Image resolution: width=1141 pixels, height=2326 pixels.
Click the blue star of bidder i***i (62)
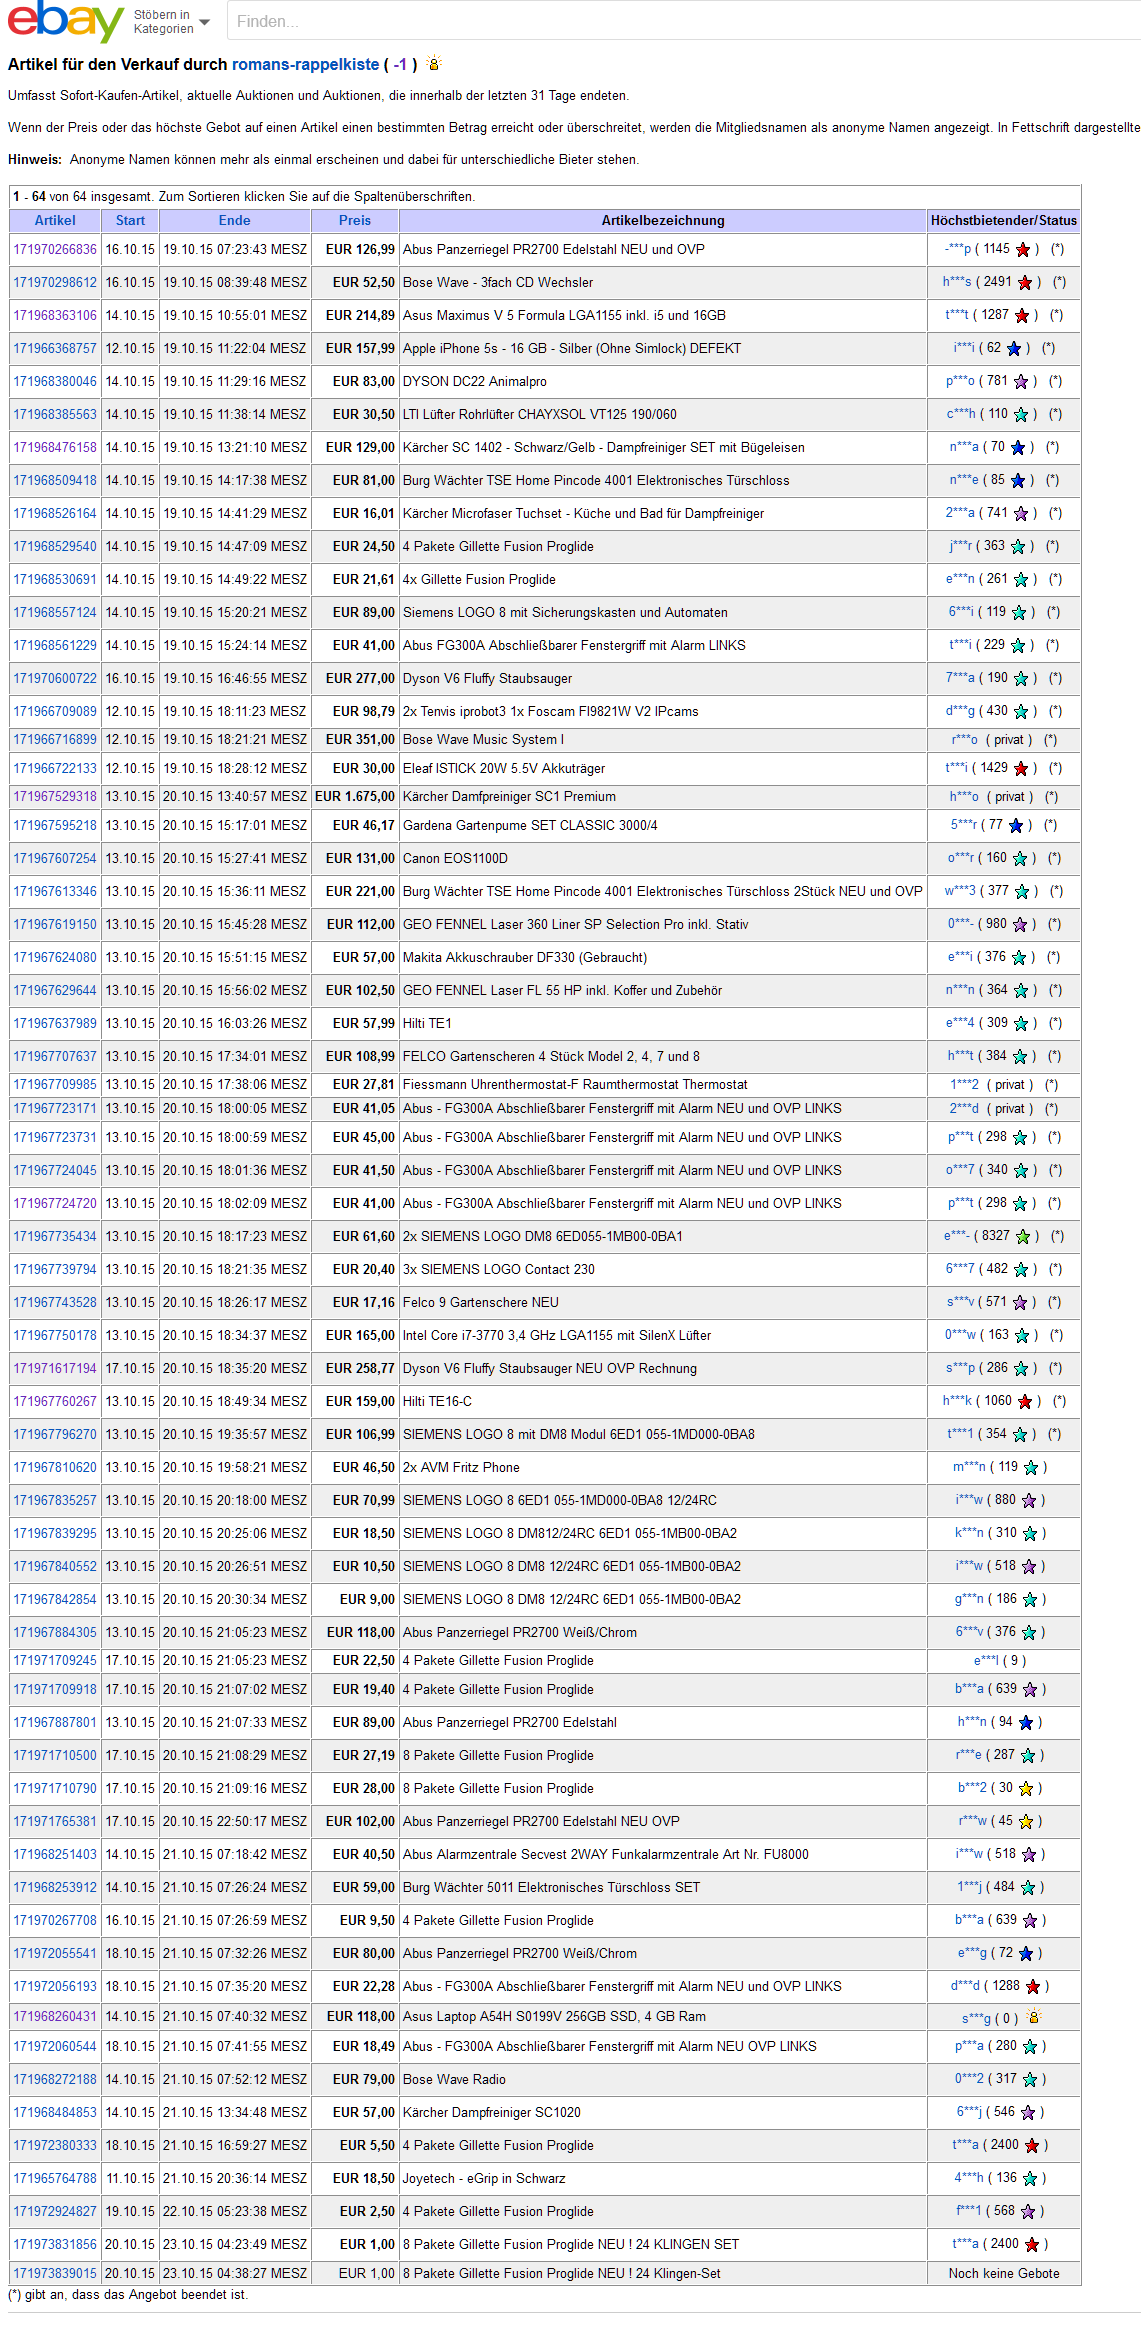pyautogui.click(x=1014, y=349)
